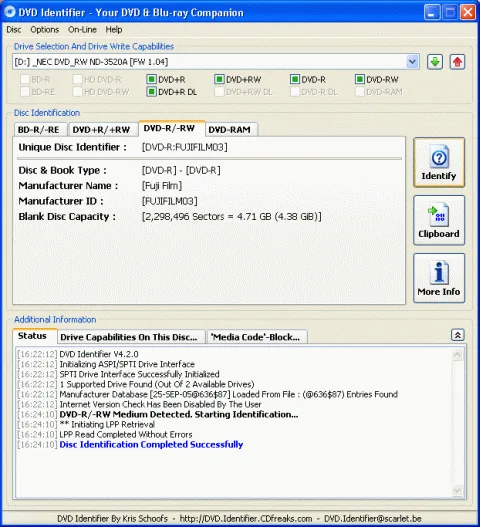
Task: Open the Help menu
Action: click(x=114, y=30)
